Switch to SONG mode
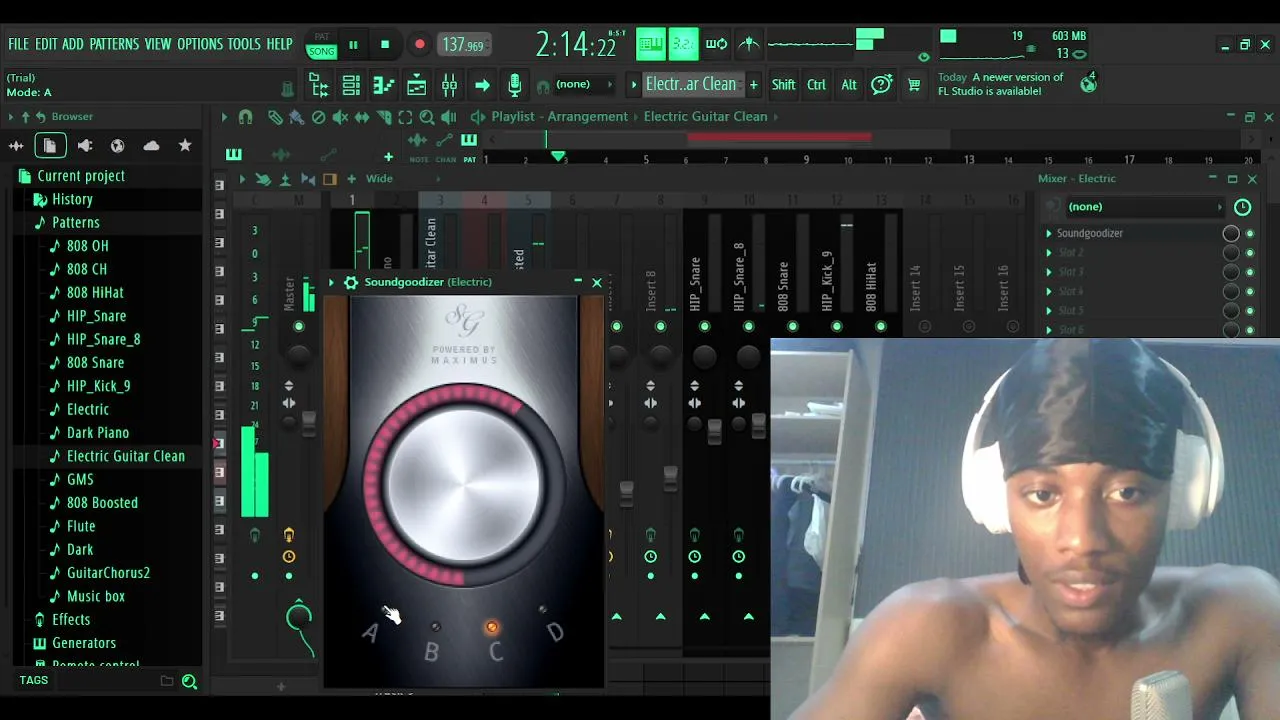1280x720 pixels. (x=322, y=51)
